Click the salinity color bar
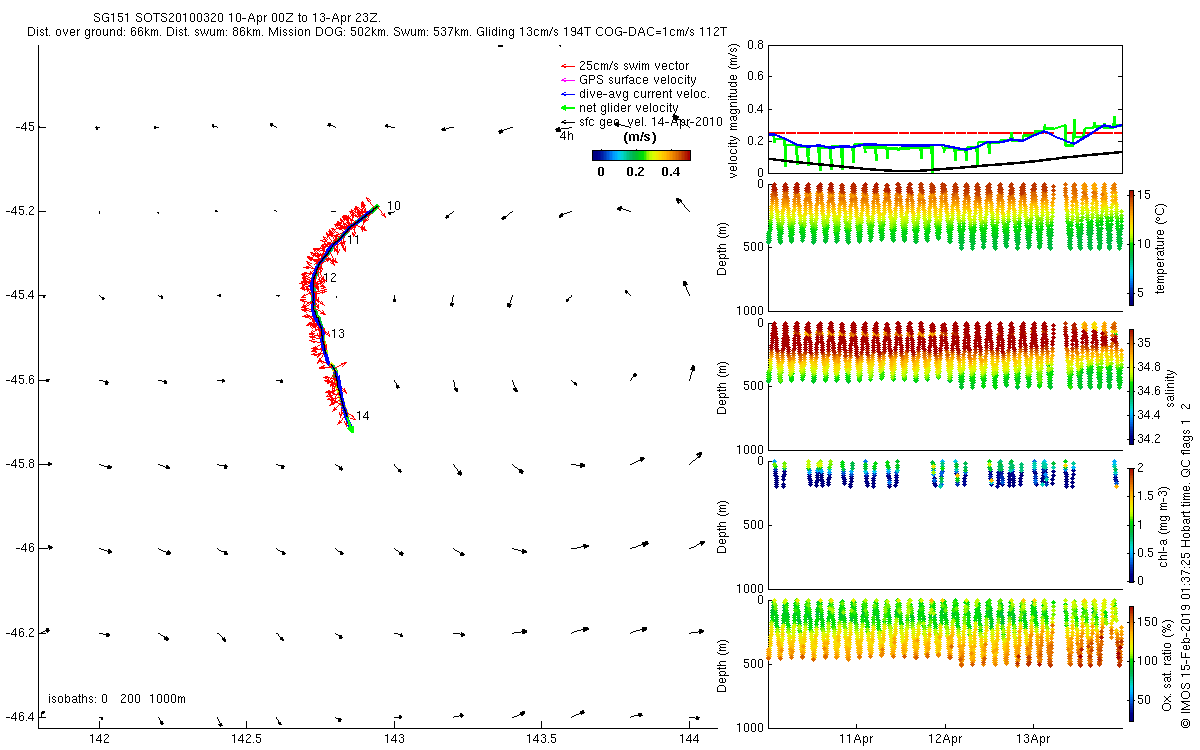This screenshot has height=750, width=1200. point(1131,387)
